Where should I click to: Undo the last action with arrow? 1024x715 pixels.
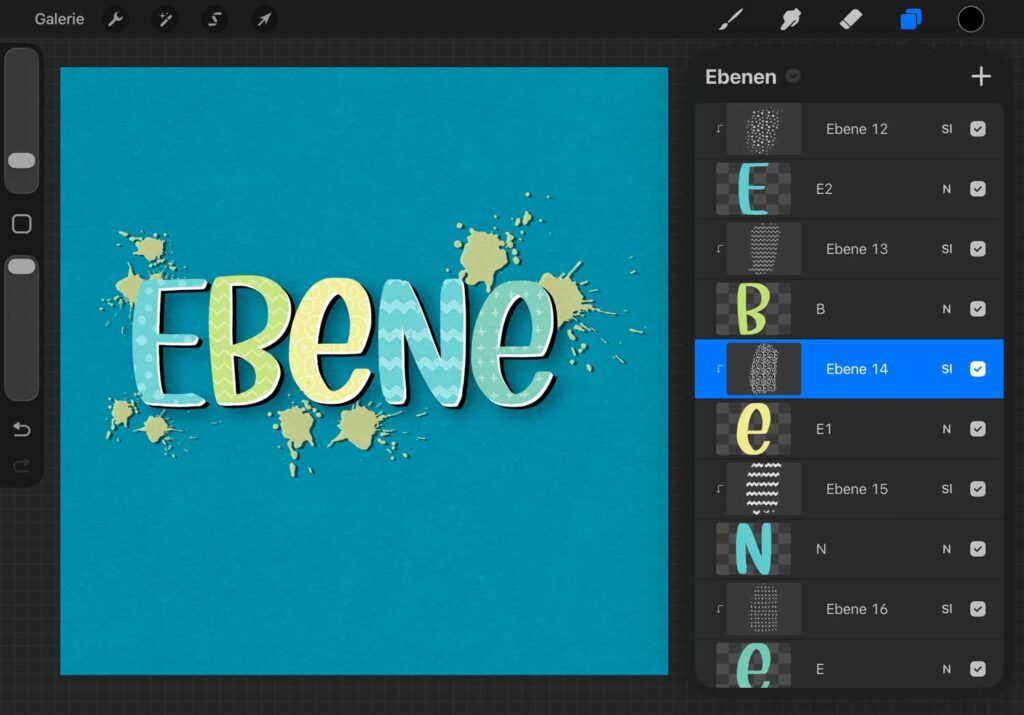coord(22,429)
